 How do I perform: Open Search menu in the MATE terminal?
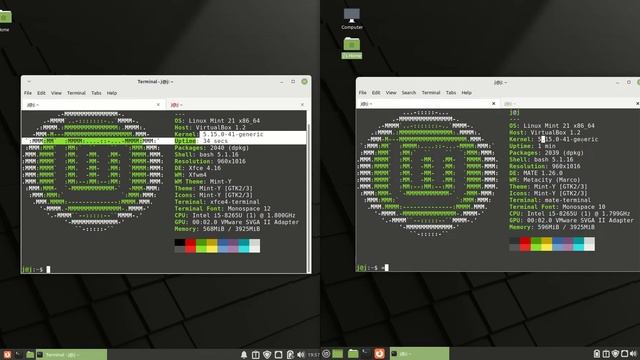[409, 93]
